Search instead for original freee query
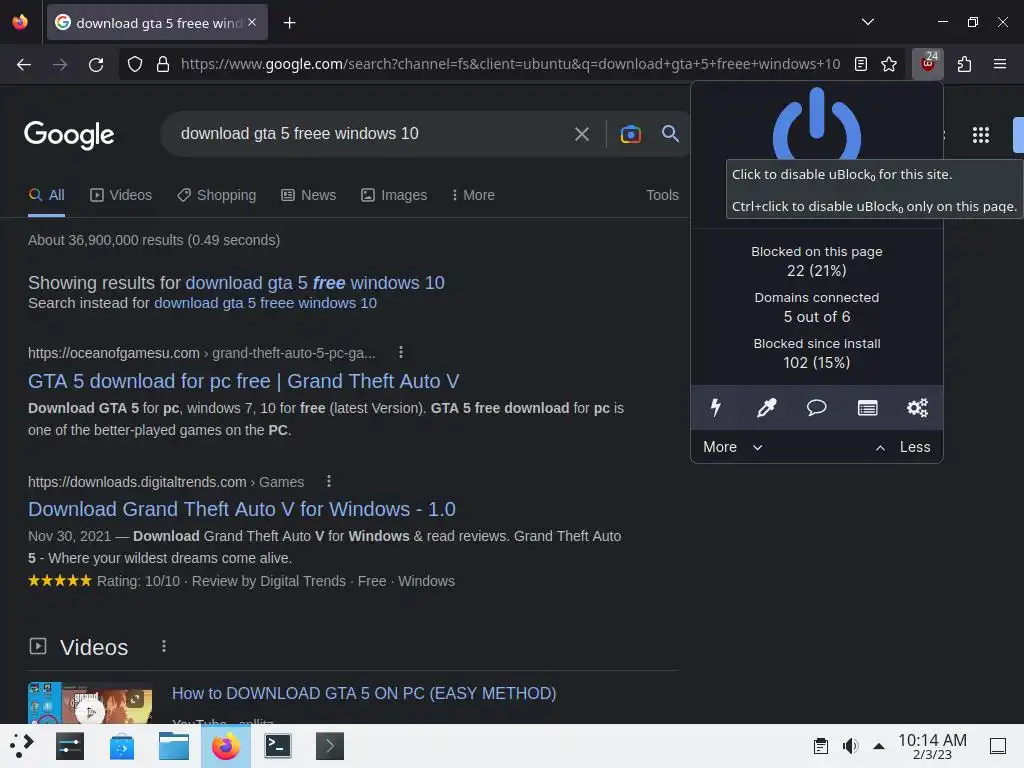The height and width of the screenshot is (768, 1024). [265, 303]
